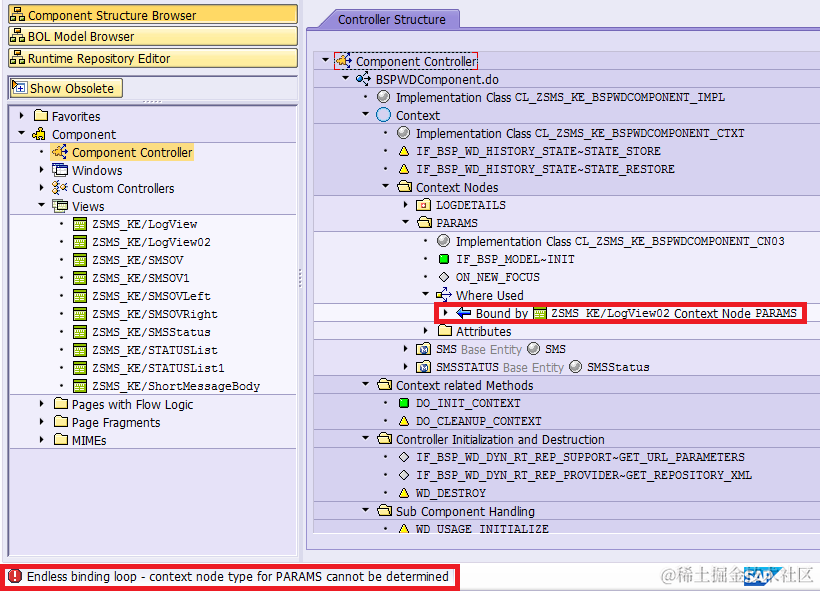This screenshot has width=820, height=591.
Task: Click the Show Obsolete button
Action: 66,88
